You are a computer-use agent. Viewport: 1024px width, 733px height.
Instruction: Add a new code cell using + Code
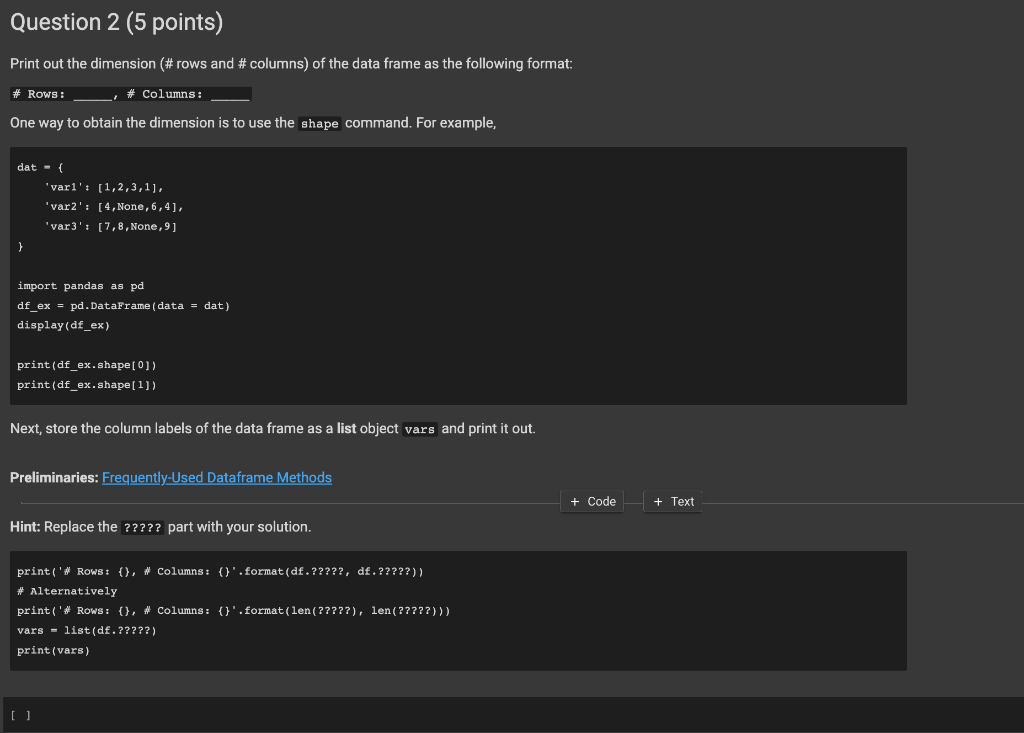(591, 501)
